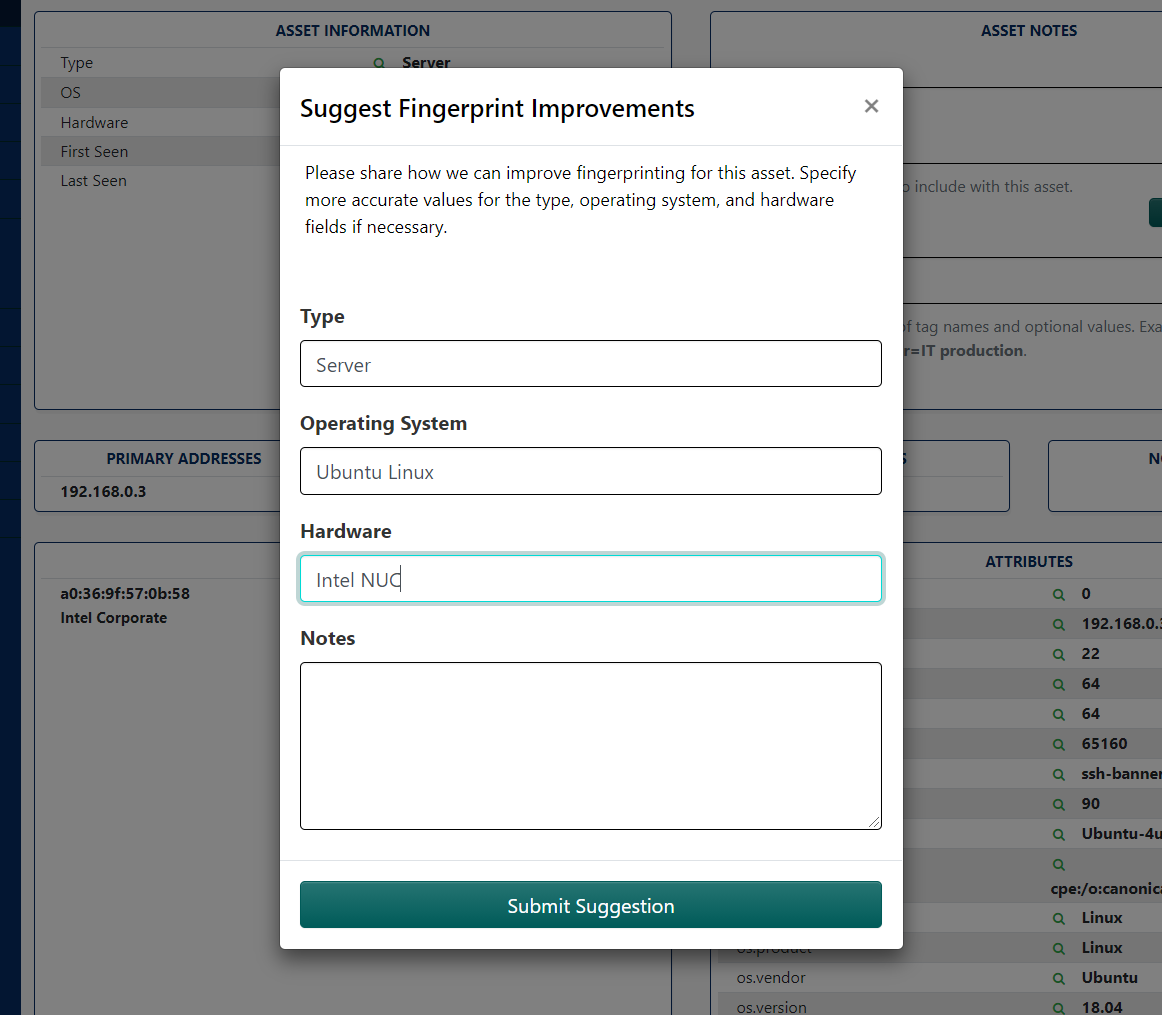Click the magnifier next to attribute value 0
The width and height of the screenshot is (1162, 1015).
tap(1059, 593)
